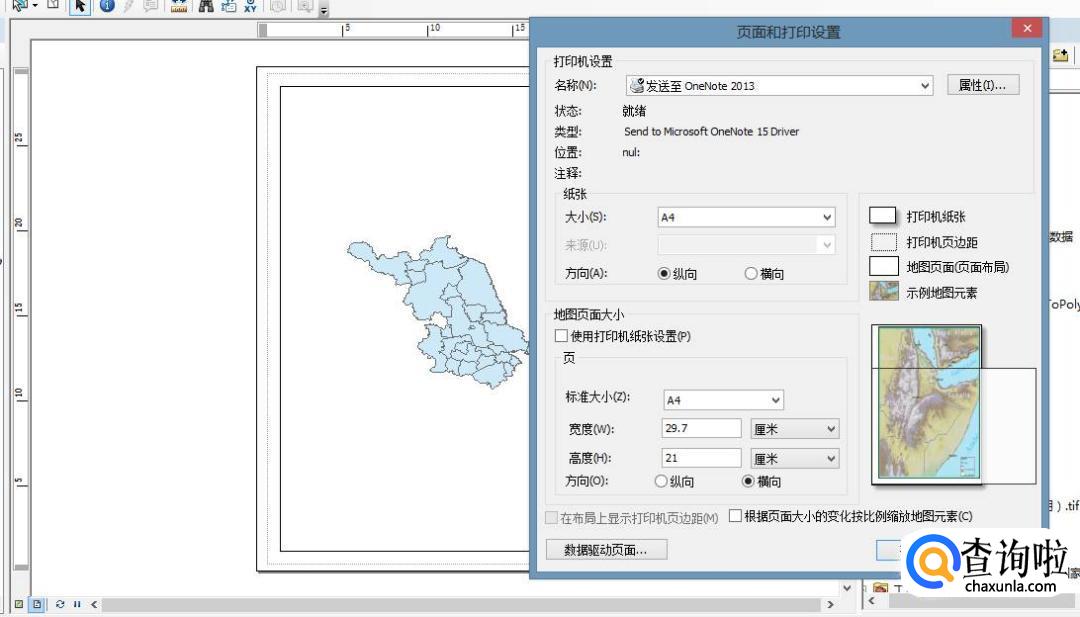Click the sample map preview thumbnail
The height and width of the screenshot is (617, 1080).
[x=926, y=404]
